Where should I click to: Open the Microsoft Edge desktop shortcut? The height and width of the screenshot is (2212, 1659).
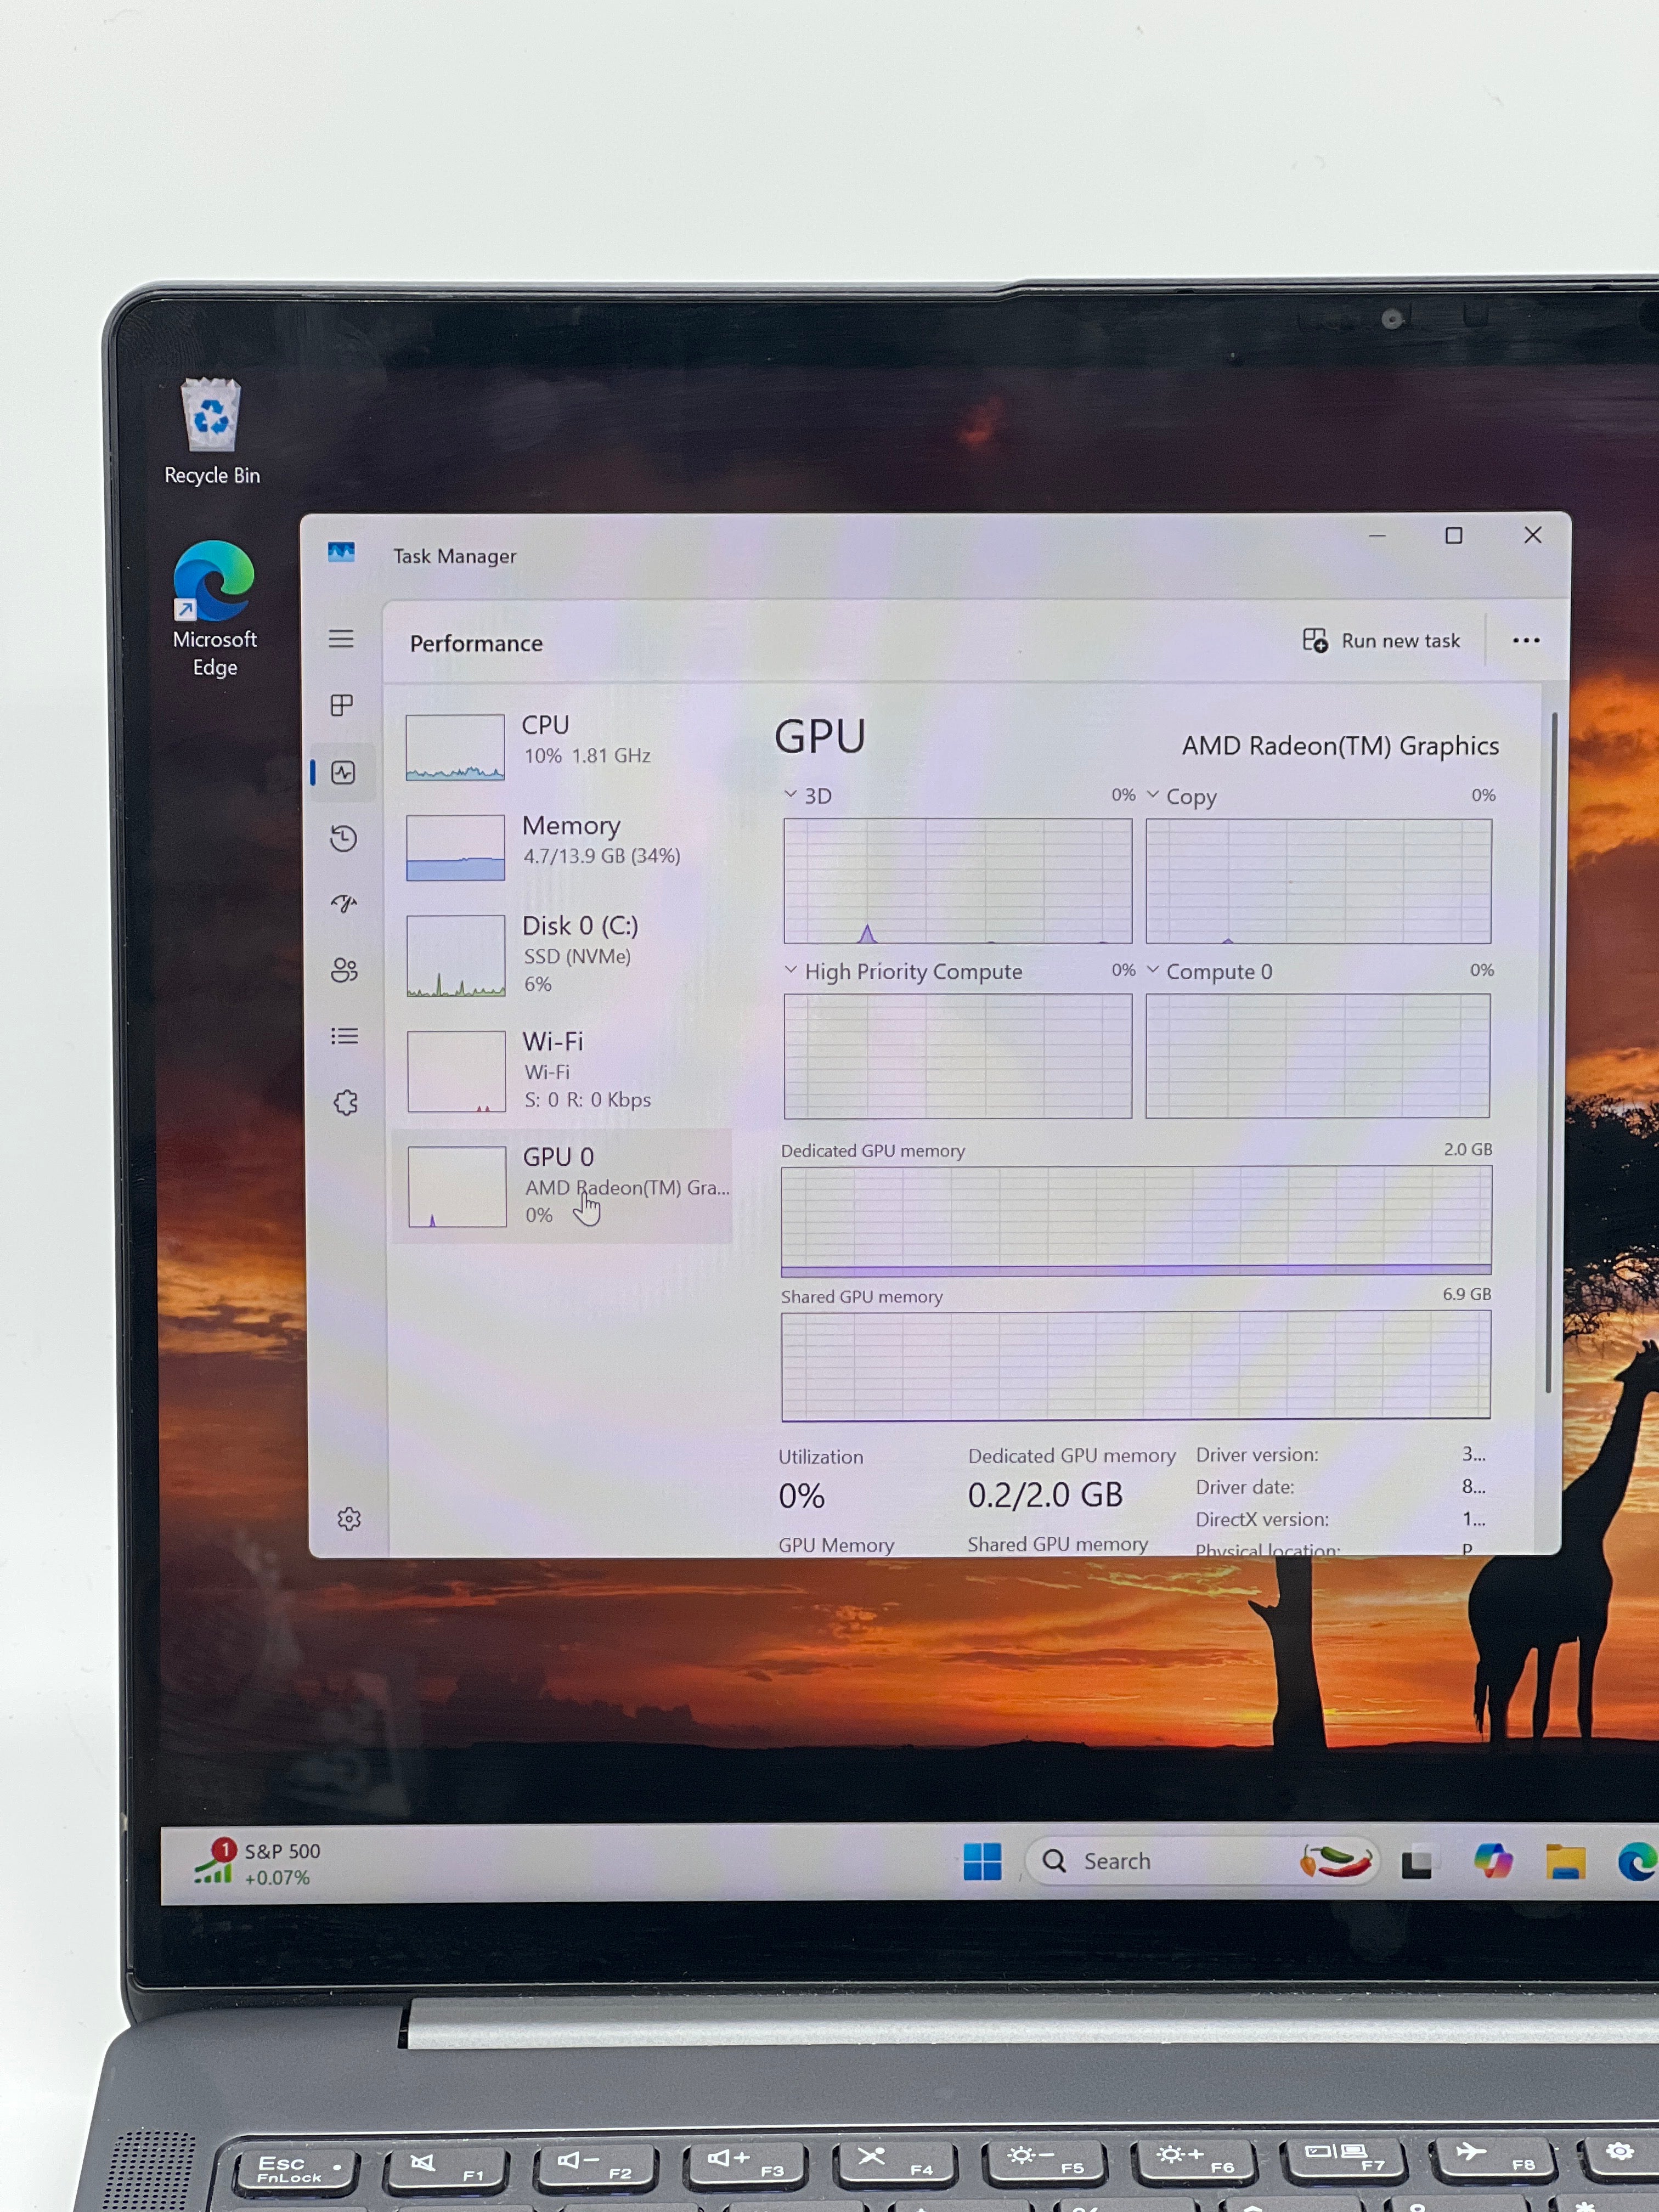(214, 610)
